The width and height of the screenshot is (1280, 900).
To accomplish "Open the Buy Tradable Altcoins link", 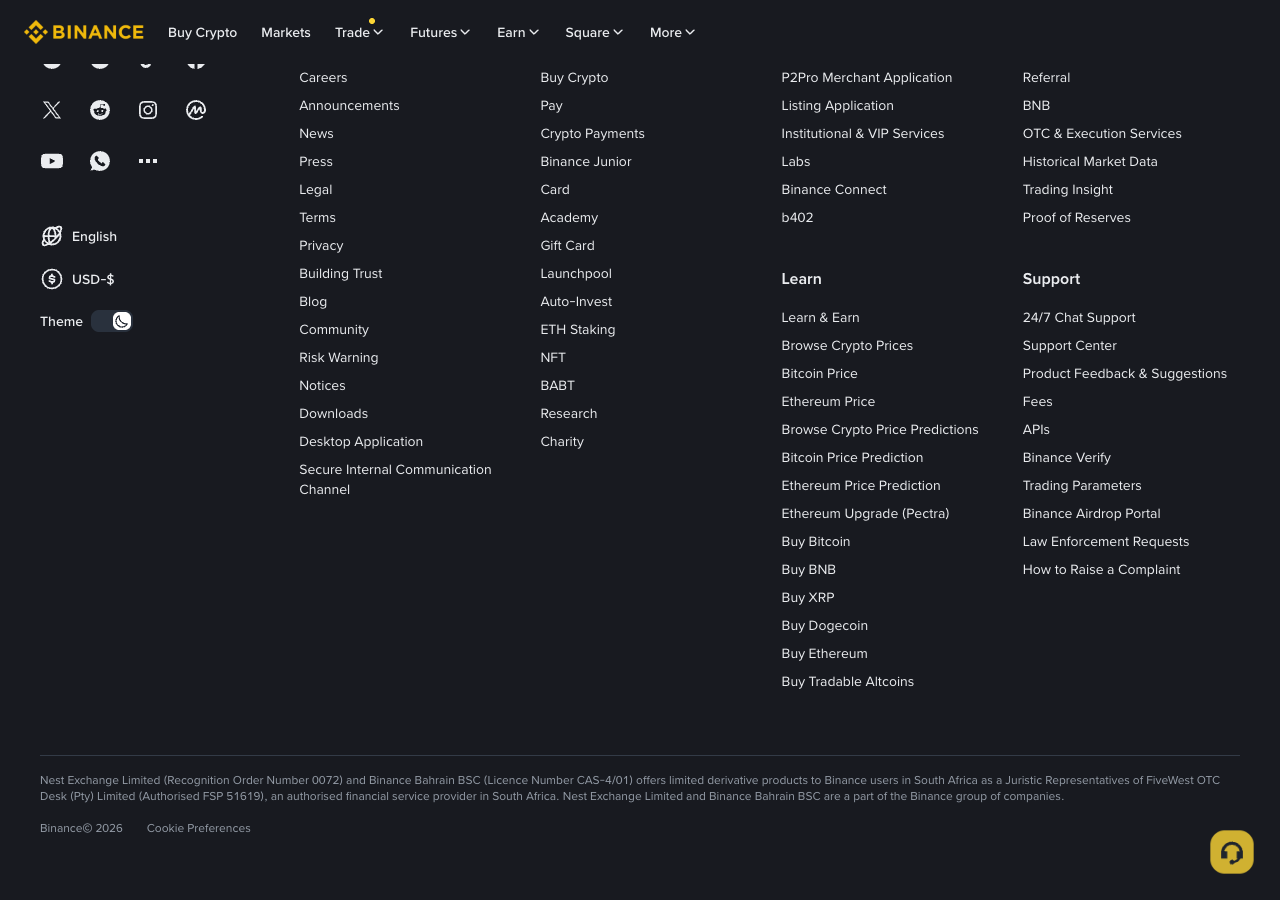I will coord(848,681).
